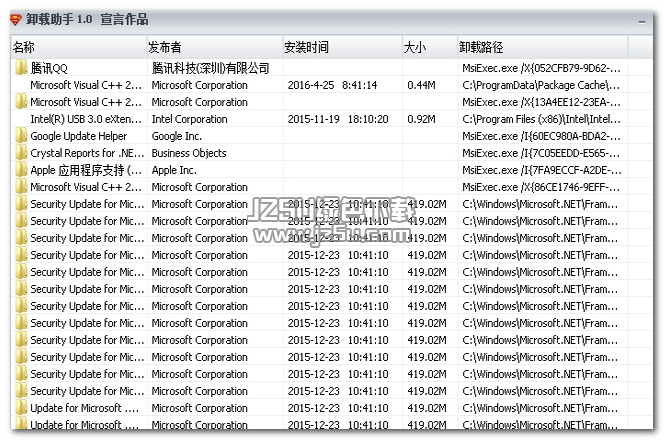
Task: Click install time 2015-11-19 18:10:20
Action: 338,119
